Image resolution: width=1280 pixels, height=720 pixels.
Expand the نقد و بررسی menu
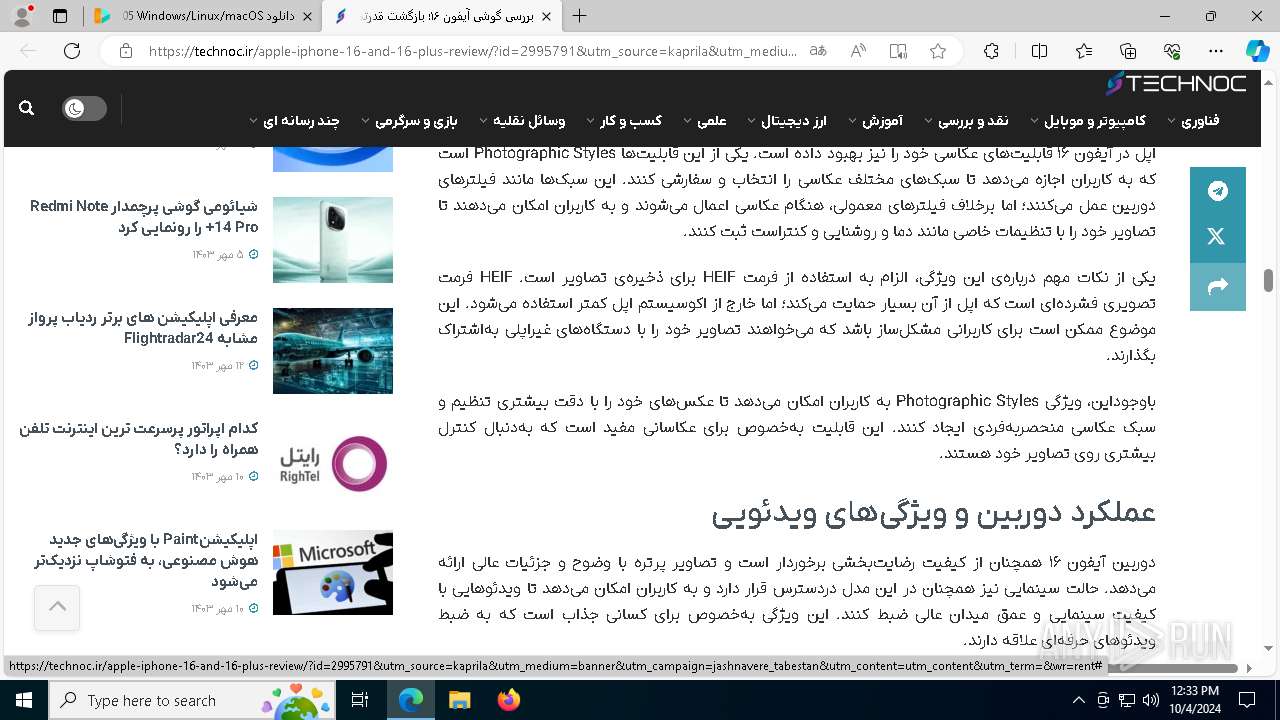[966, 121]
